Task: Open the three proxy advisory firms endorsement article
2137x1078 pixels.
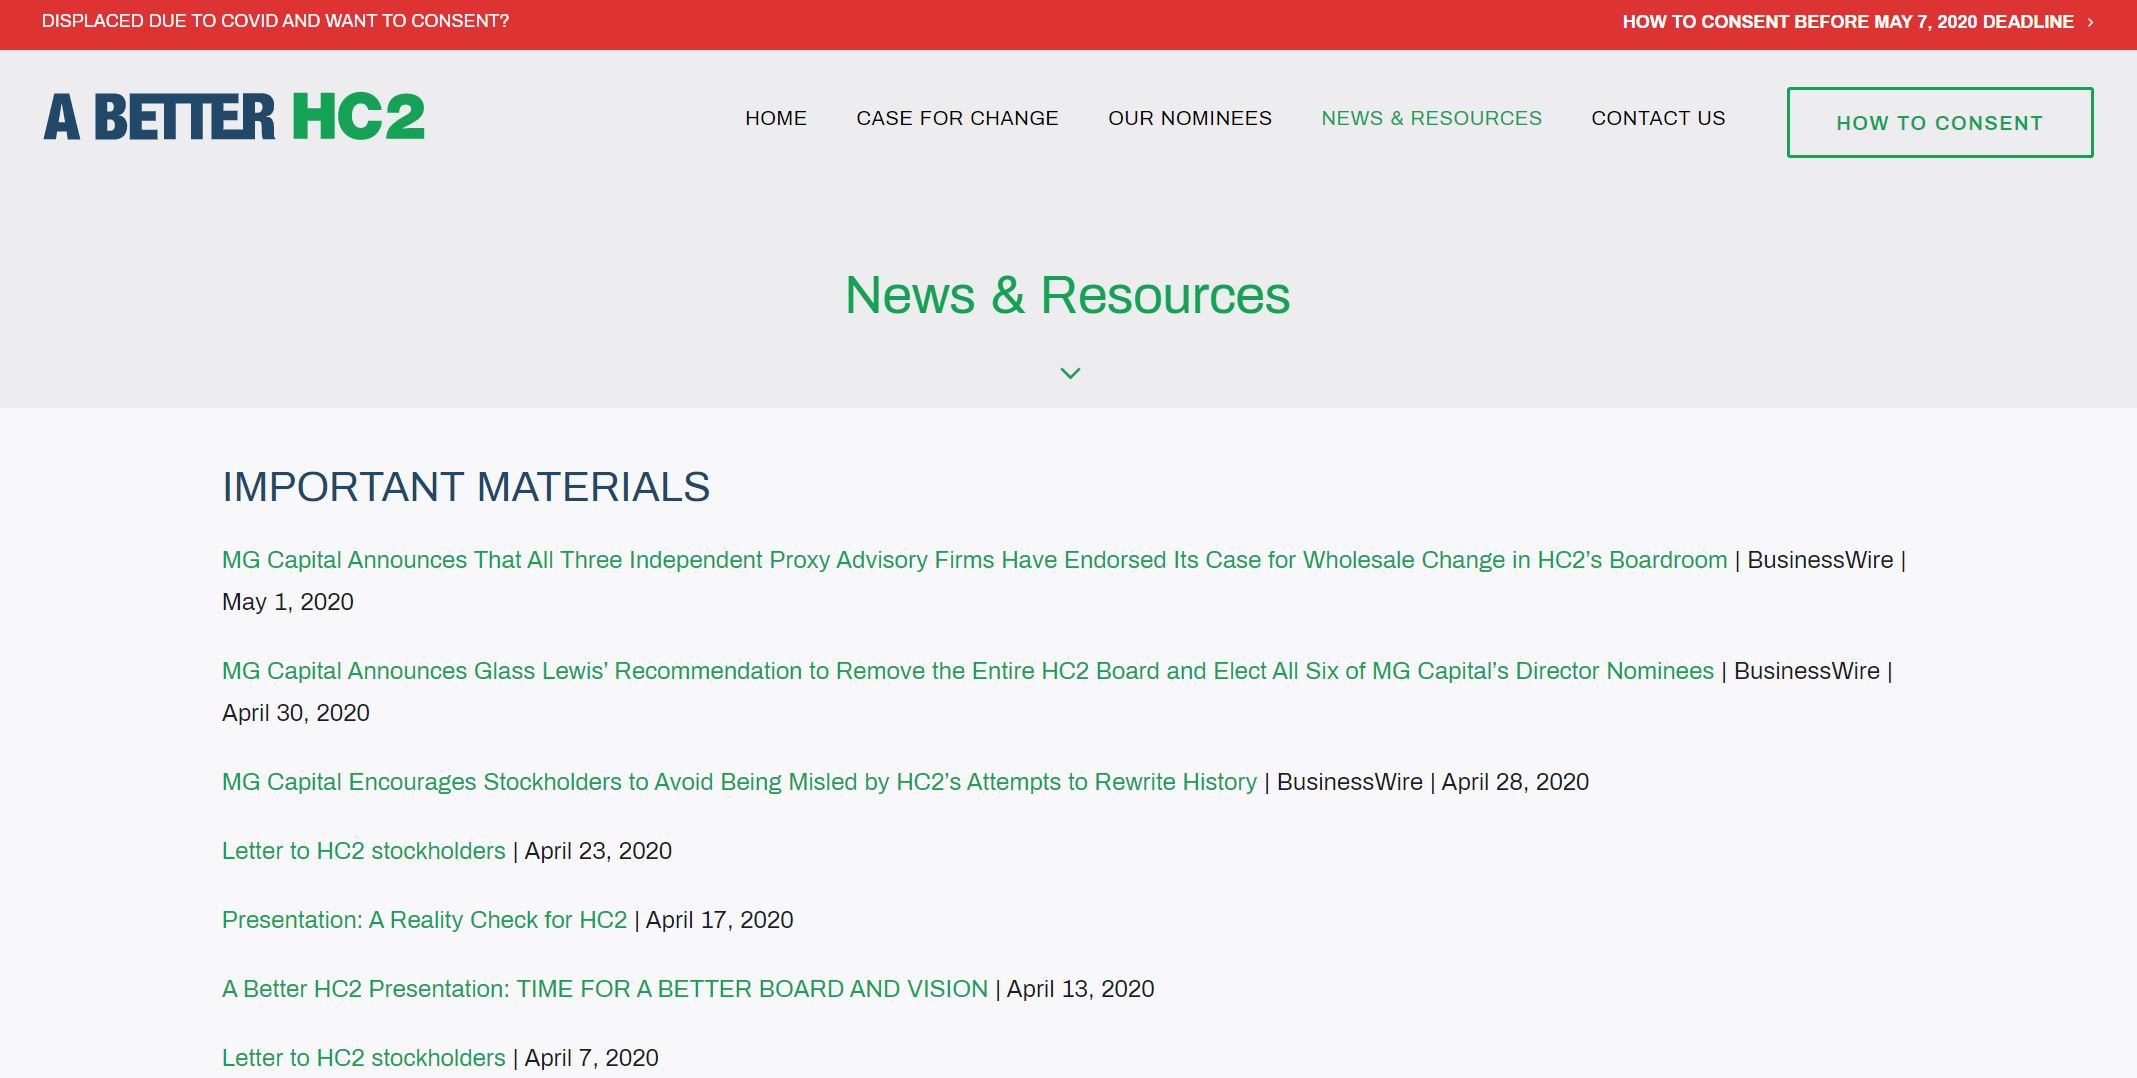Action: click(x=974, y=560)
